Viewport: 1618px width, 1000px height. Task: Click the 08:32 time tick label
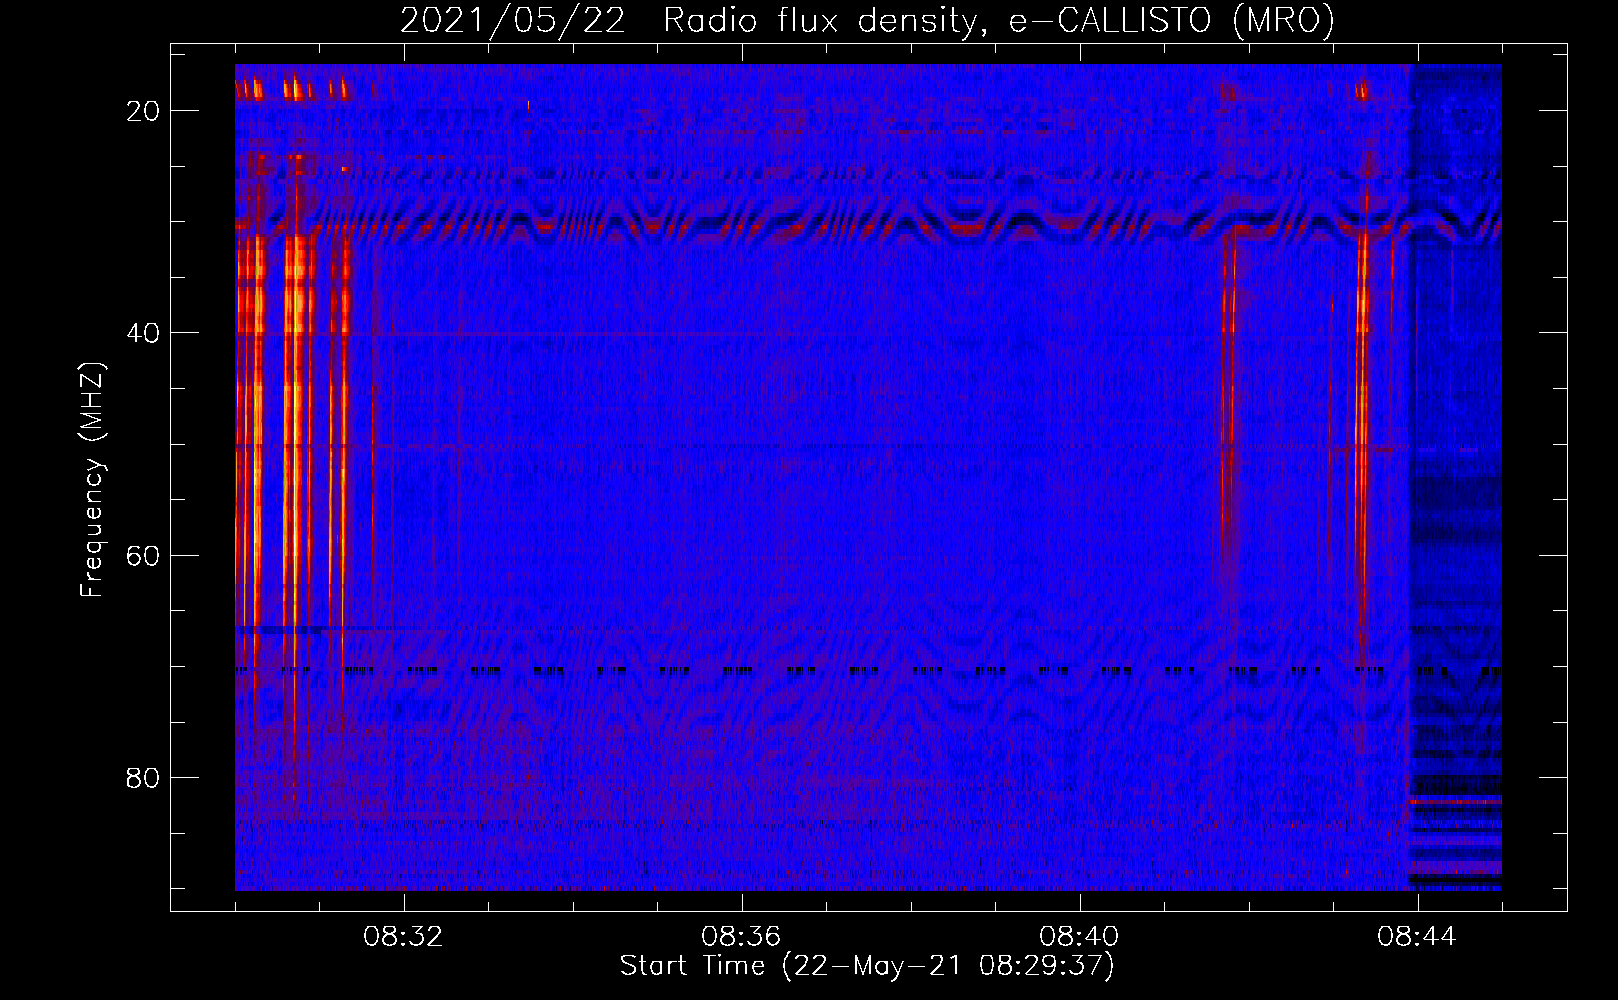pyautogui.click(x=403, y=937)
